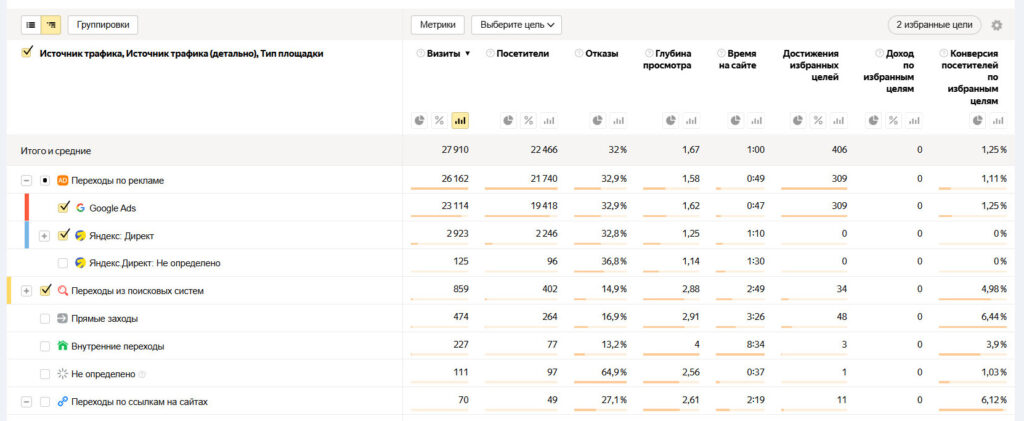Show pie chart for Достижения избранных целей column
Viewport: 1024px width, 421px height.
pyautogui.click(x=798, y=120)
